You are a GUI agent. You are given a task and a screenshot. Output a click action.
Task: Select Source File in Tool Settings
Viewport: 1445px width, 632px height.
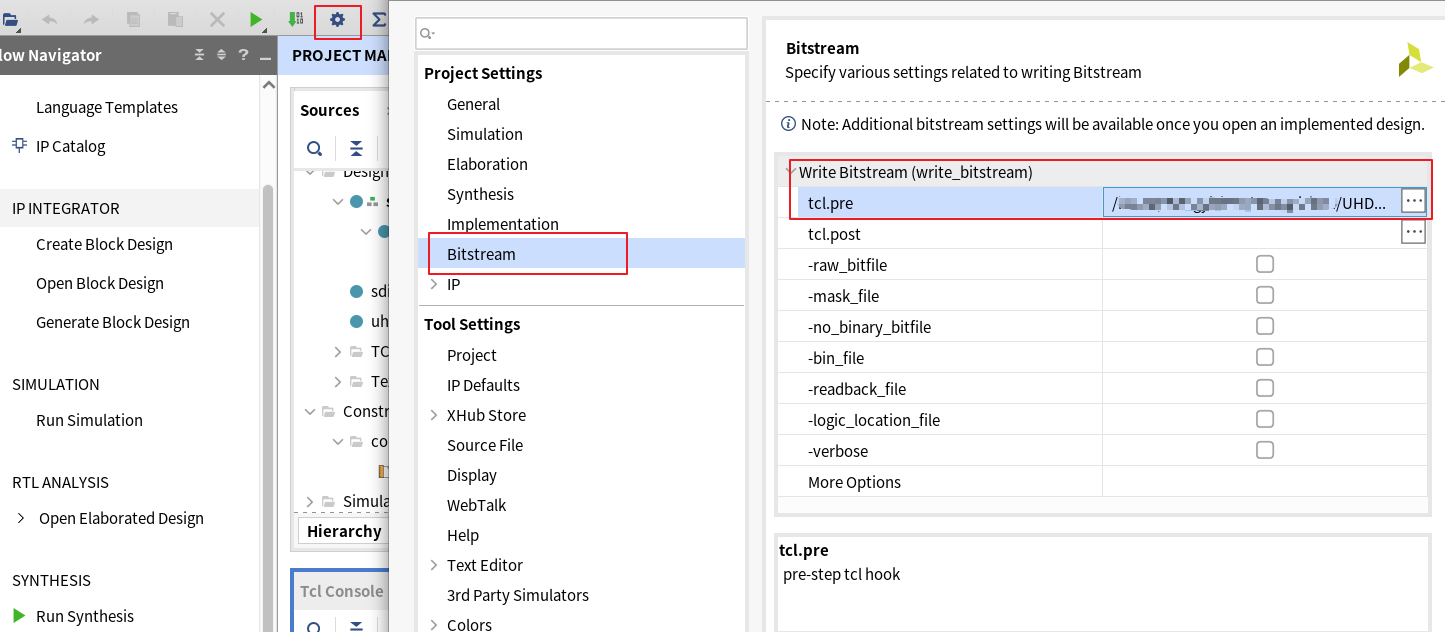[485, 445]
